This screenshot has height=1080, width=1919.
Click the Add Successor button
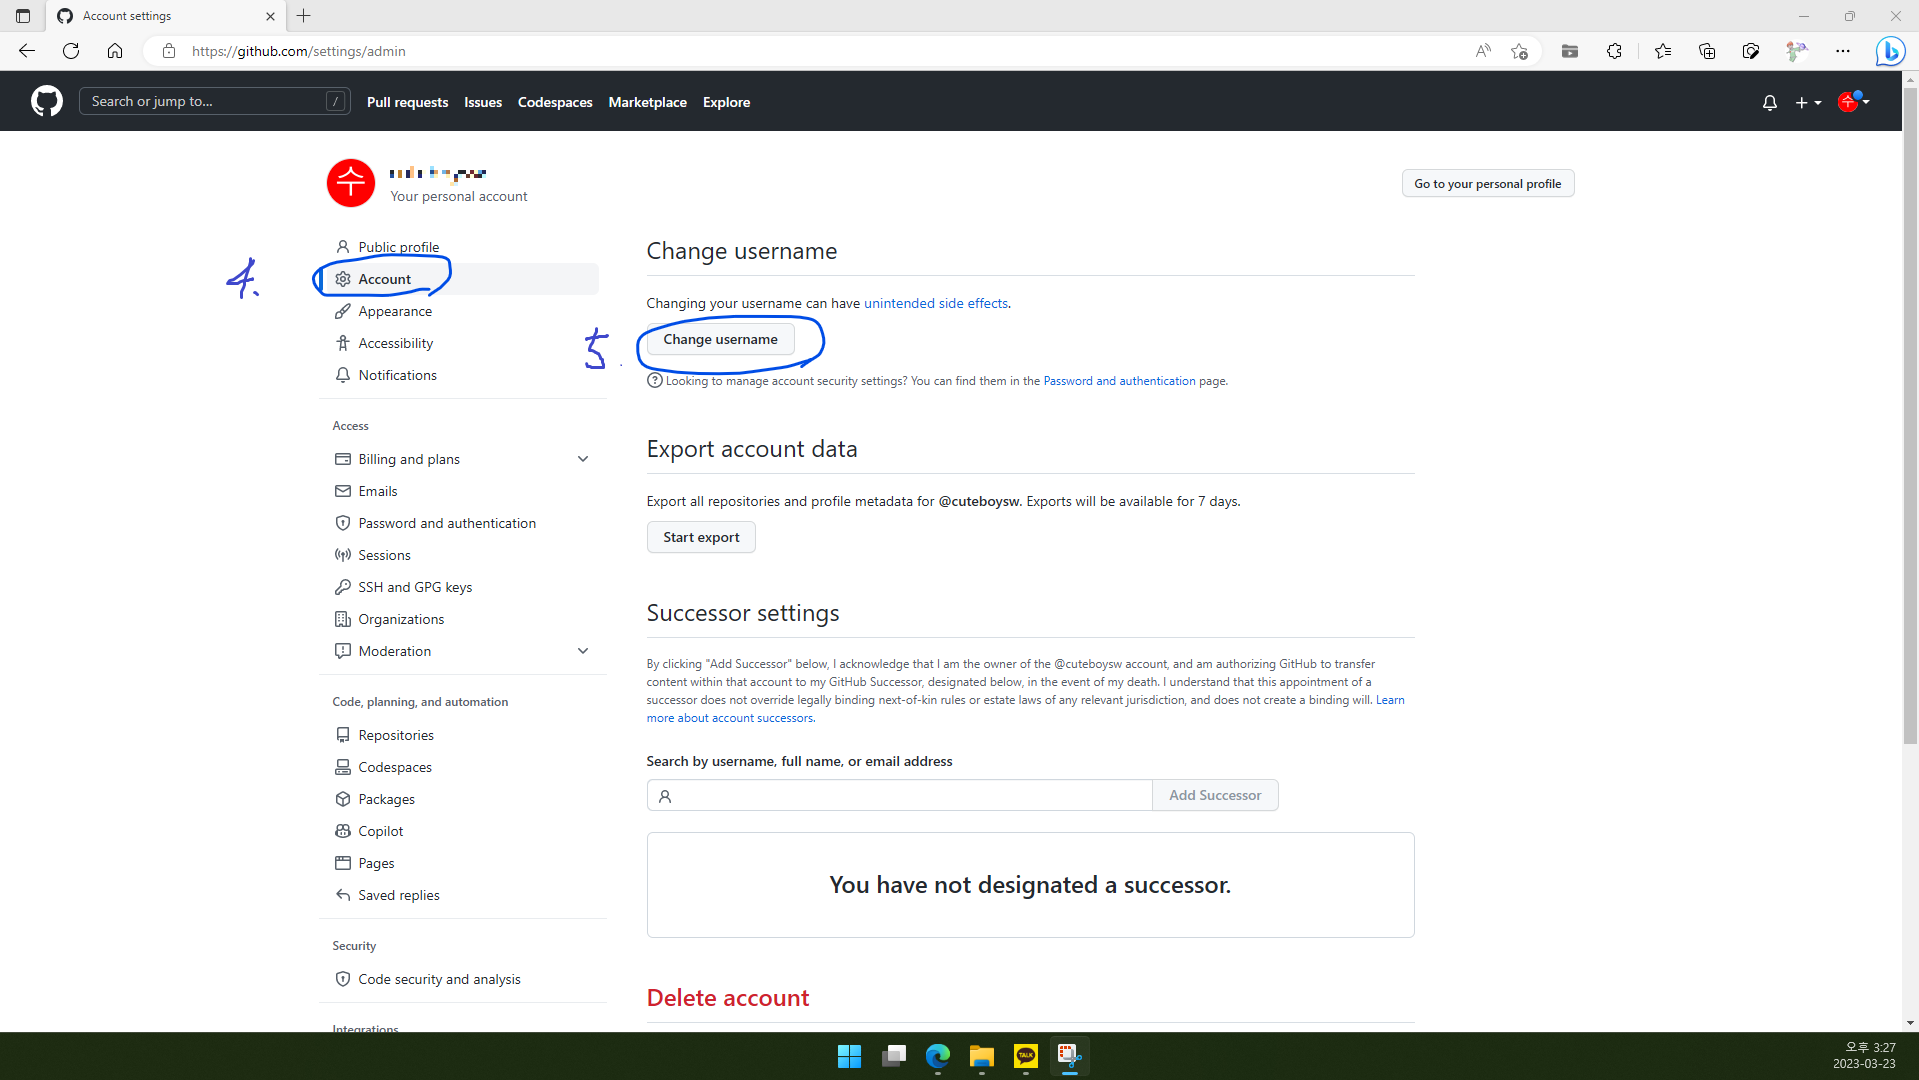[x=1215, y=795]
